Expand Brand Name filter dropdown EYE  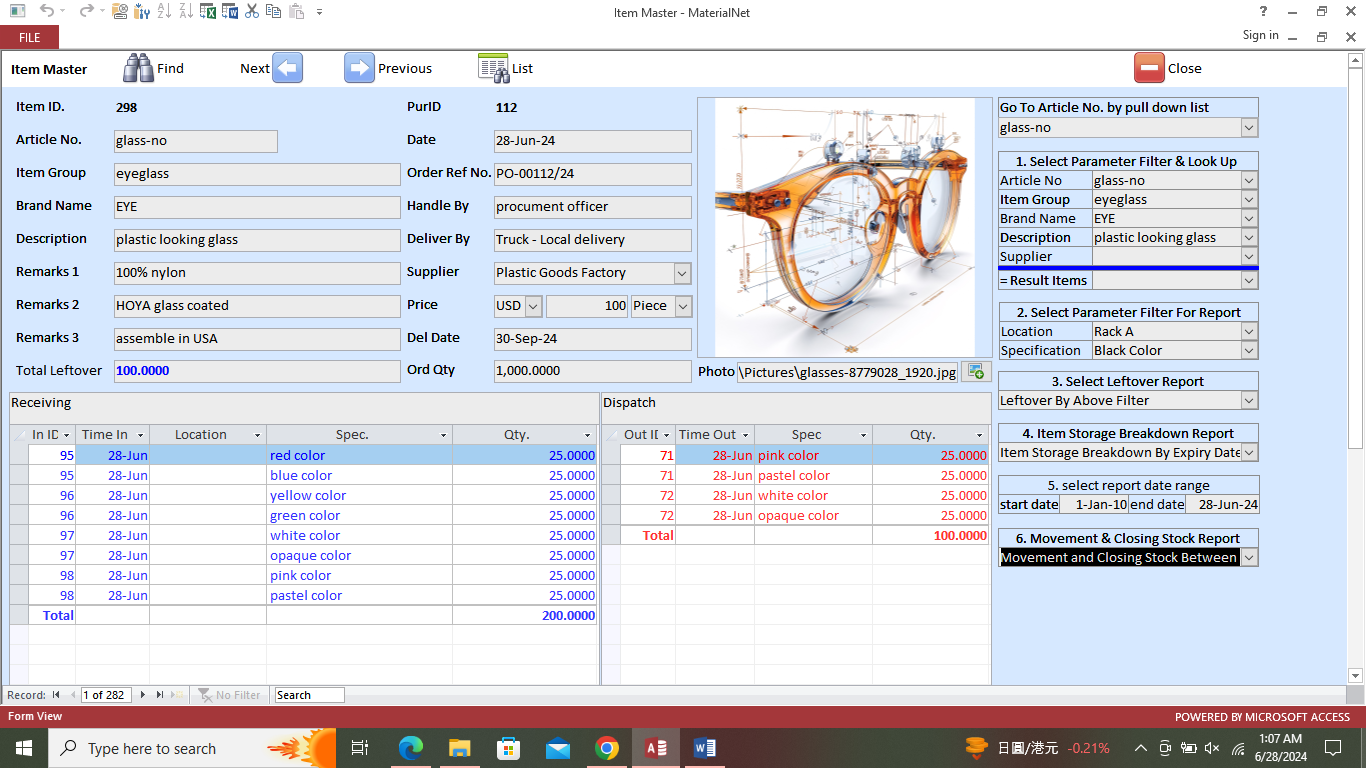[1249, 219]
